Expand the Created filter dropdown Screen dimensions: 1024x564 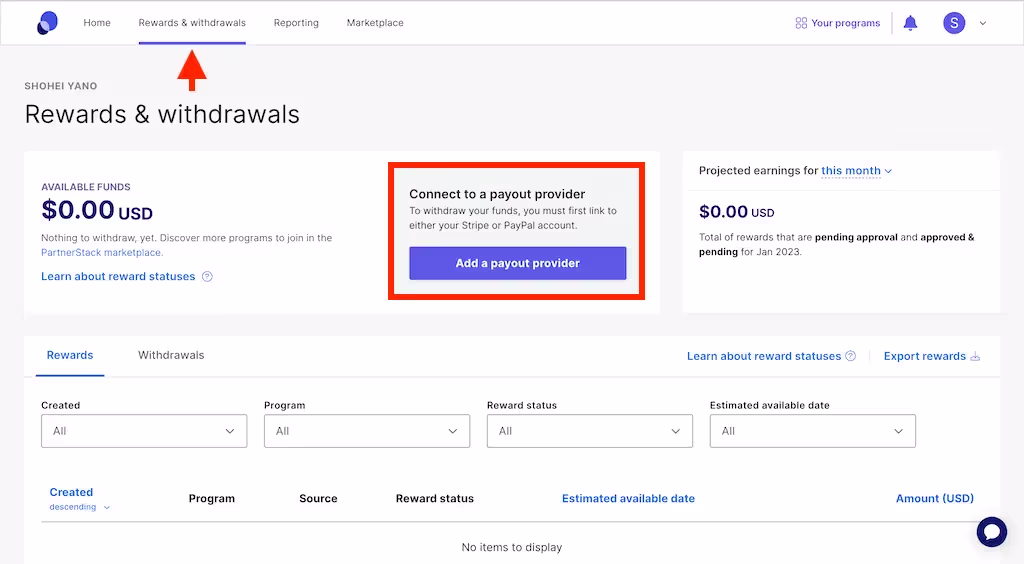pos(144,431)
